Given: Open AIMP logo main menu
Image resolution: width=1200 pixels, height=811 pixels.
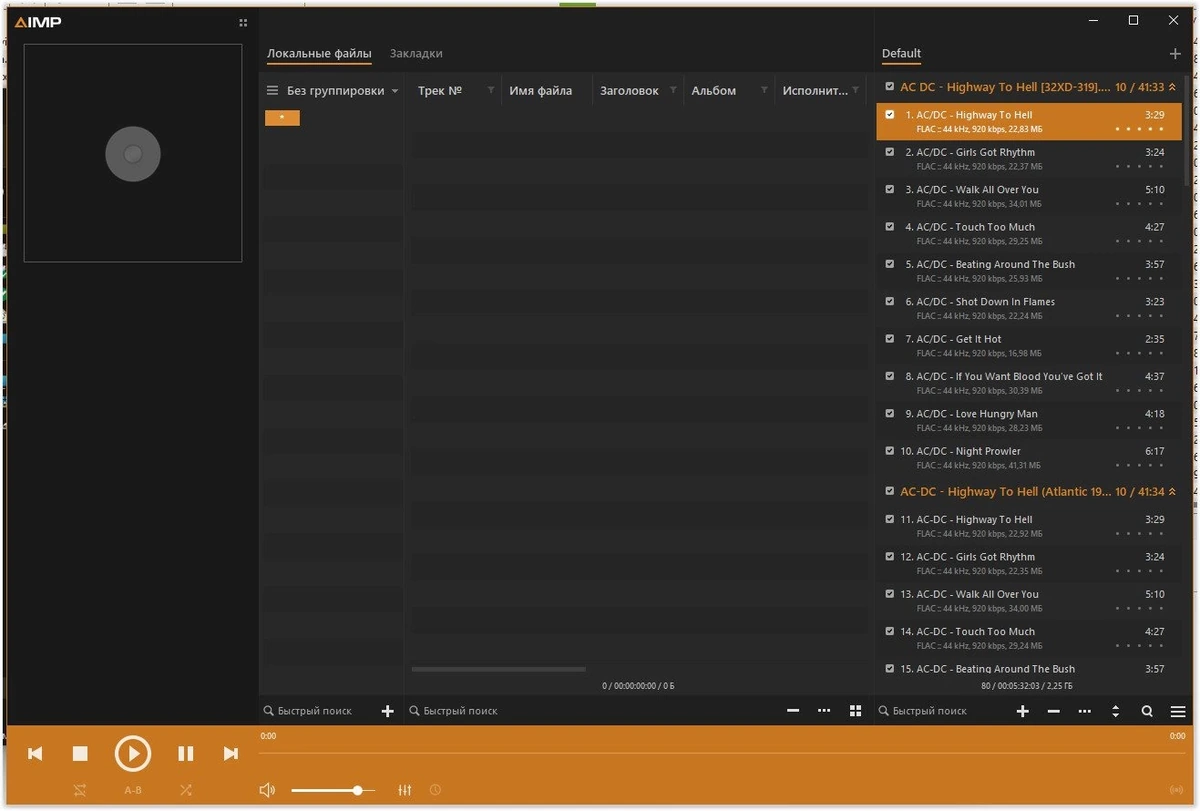Looking at the screenshot, I should (x=38, y=23).
